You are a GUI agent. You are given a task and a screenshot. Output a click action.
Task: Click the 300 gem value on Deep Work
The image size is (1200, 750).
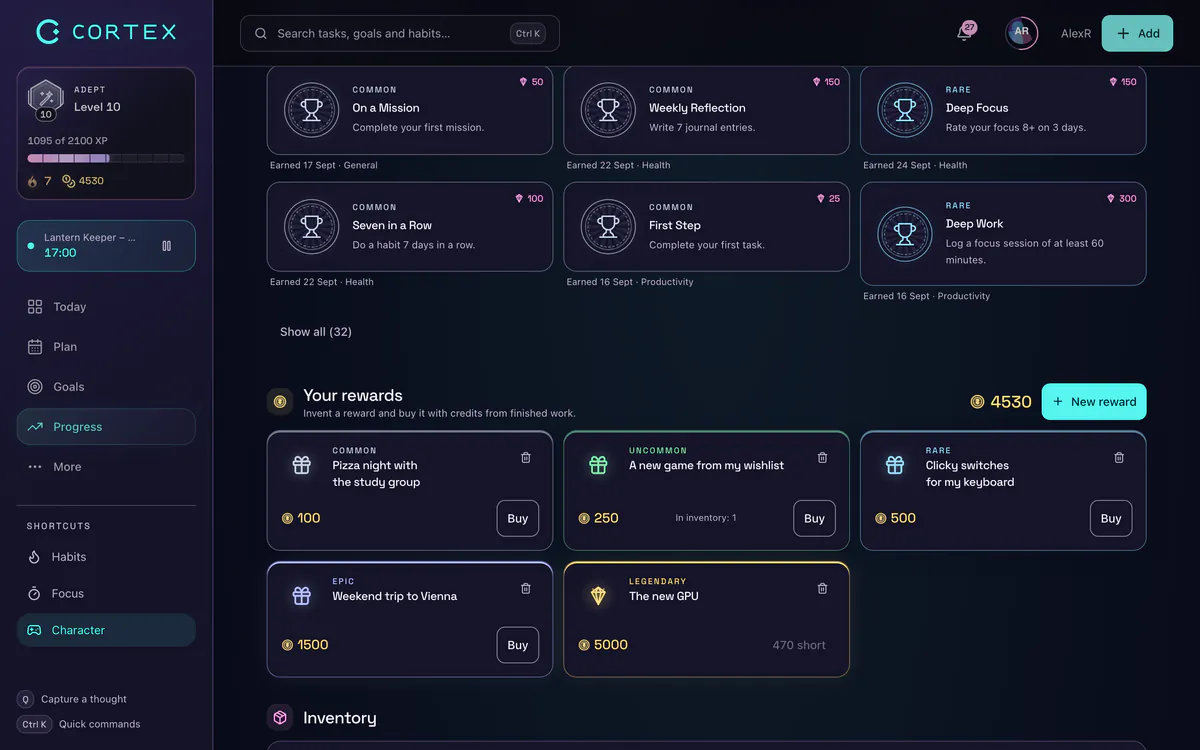pos(1122,199)
